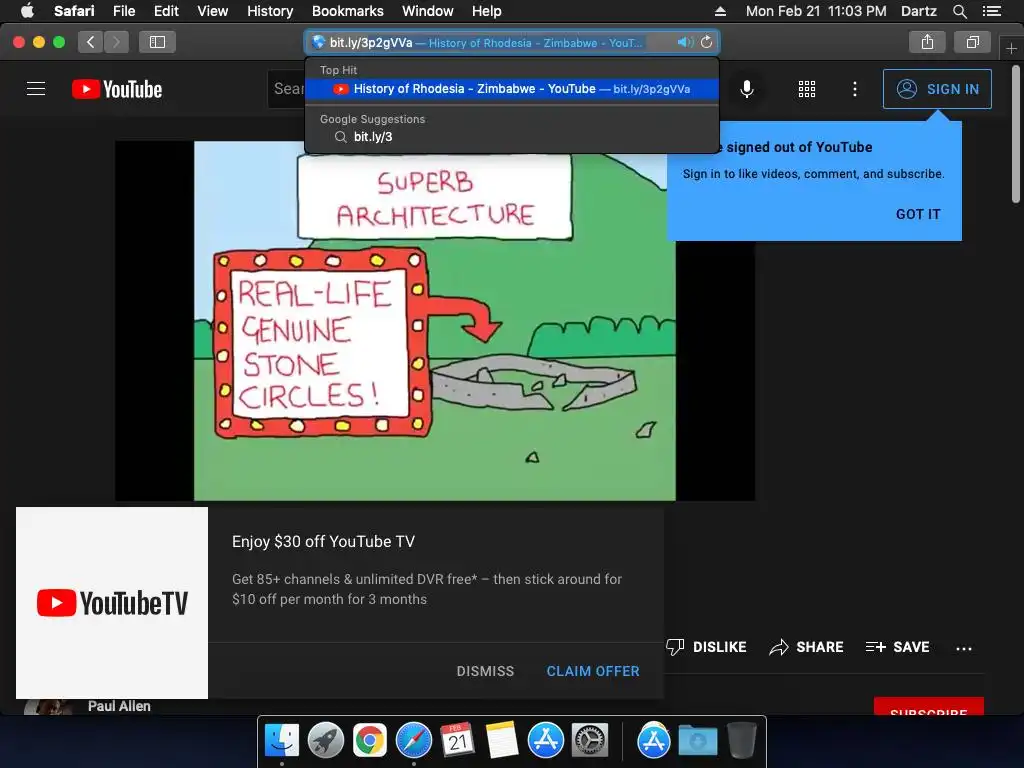Click CLAIM OFFER for YouTube TV

point(593,671)
